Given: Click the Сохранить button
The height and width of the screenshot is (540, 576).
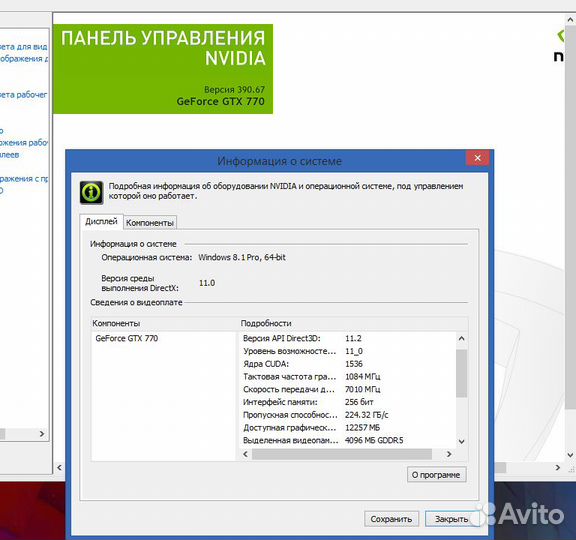Looking at the screenshot, I should coord(391,519).
